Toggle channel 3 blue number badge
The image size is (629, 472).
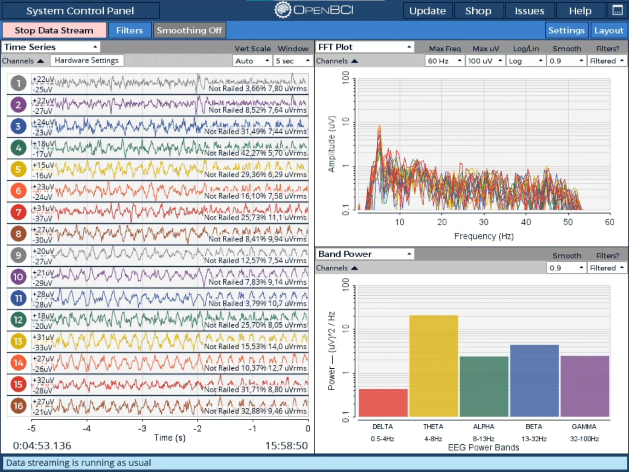tap(18, 126)
